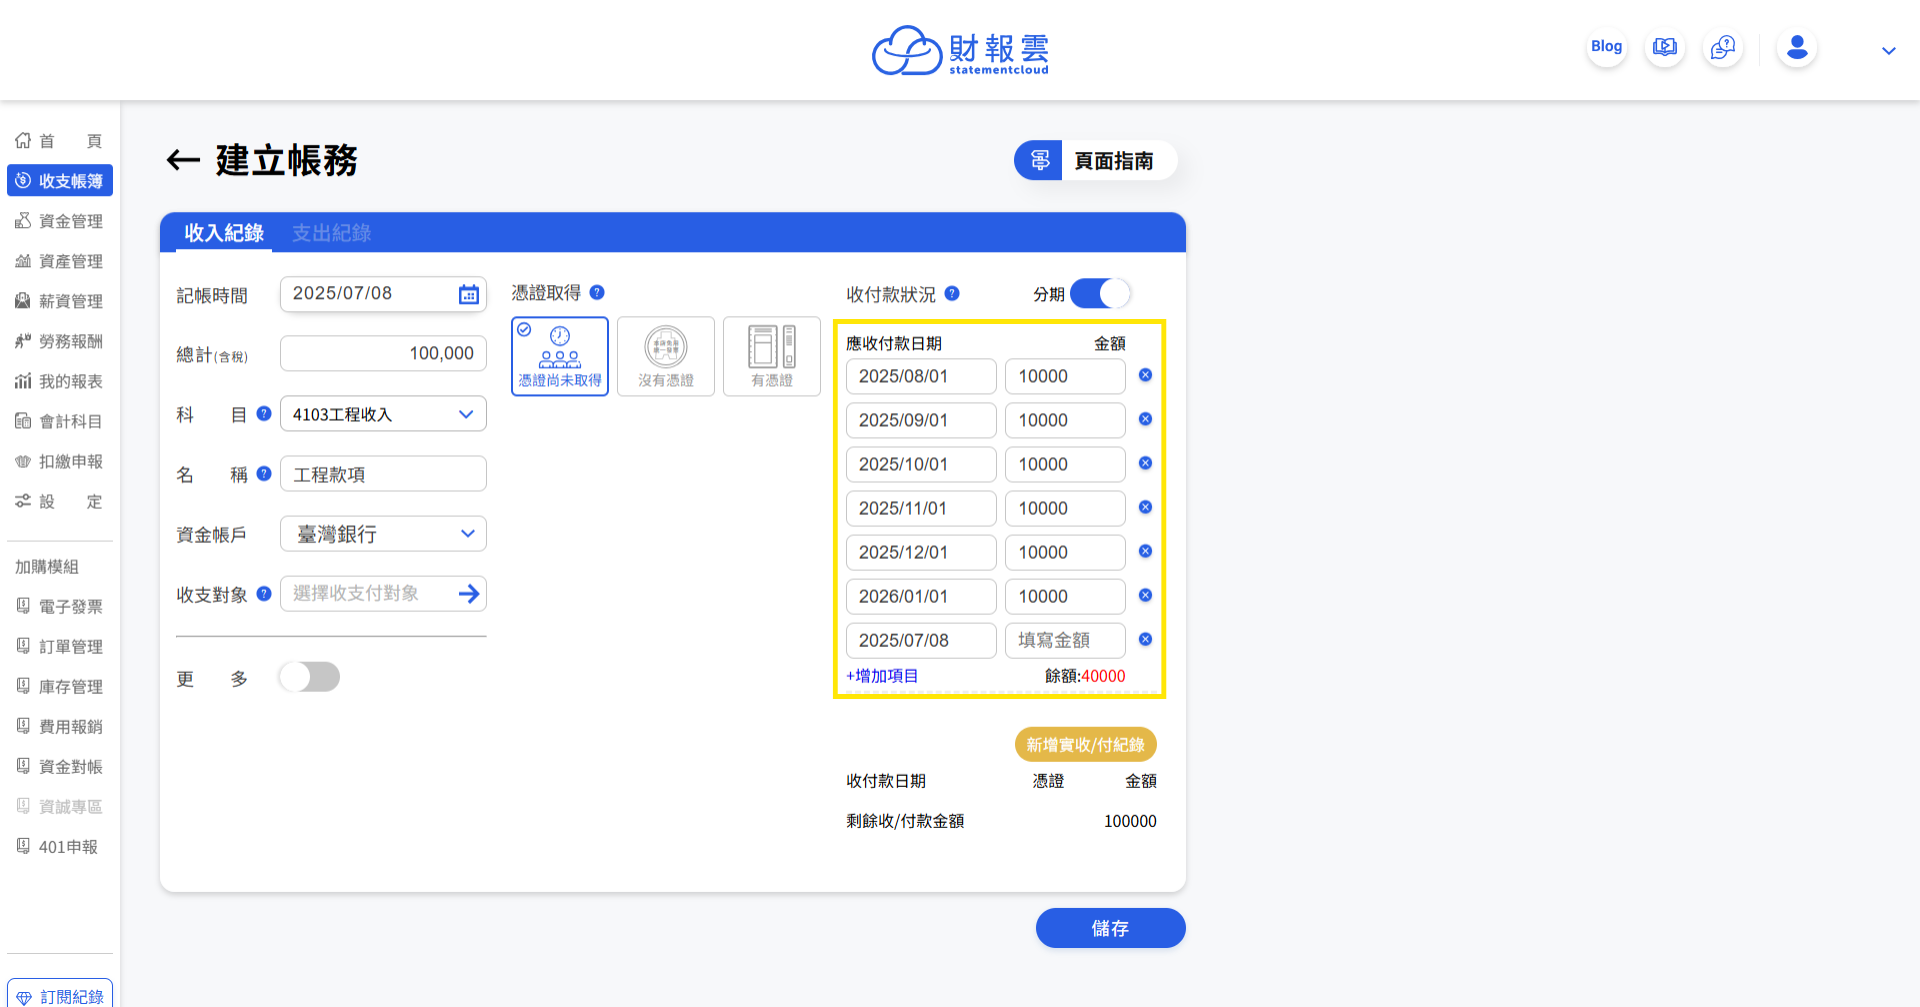The width and height of the screenshot is (1920, 1007).
Task: Open 電子發票 module in the sidebar
Action: click(59, 606)
